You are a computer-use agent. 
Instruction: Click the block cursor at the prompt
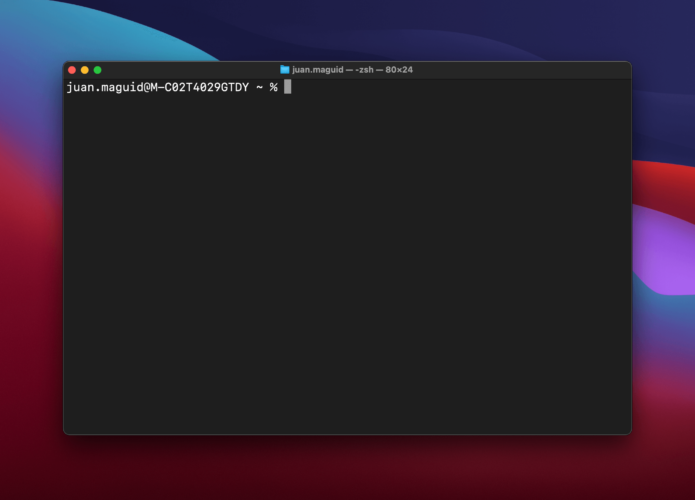click(287, 87)
